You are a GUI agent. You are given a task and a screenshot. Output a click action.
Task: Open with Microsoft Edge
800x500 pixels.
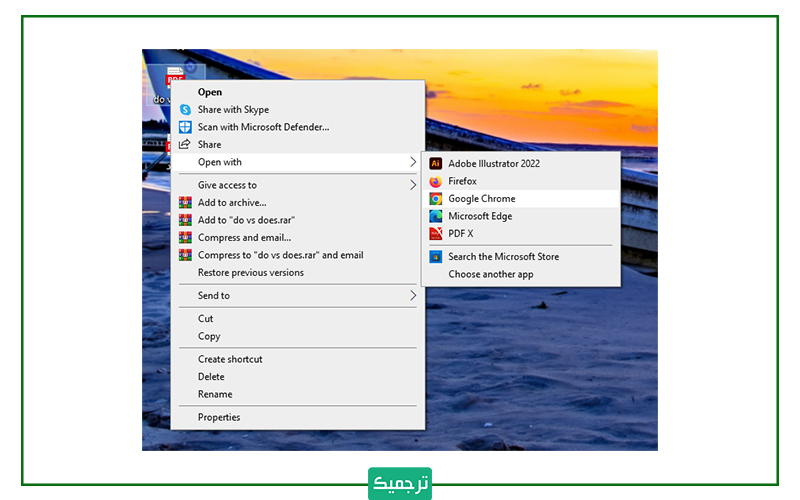pyautogui.click(x=521, y=216)
